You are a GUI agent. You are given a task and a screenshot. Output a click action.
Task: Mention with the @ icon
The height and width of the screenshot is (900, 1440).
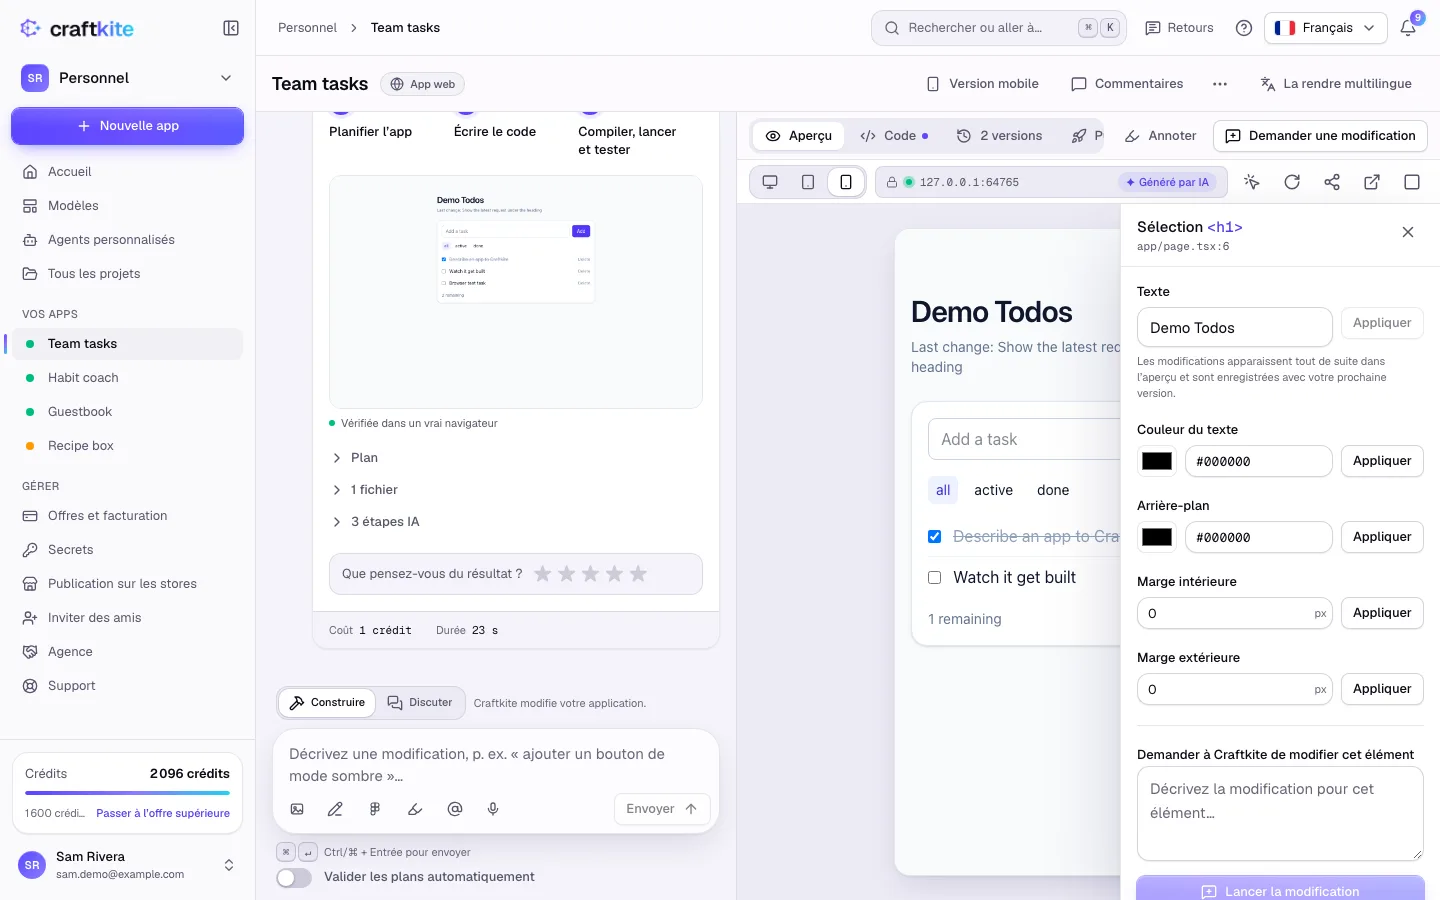(x=455, y=809)
